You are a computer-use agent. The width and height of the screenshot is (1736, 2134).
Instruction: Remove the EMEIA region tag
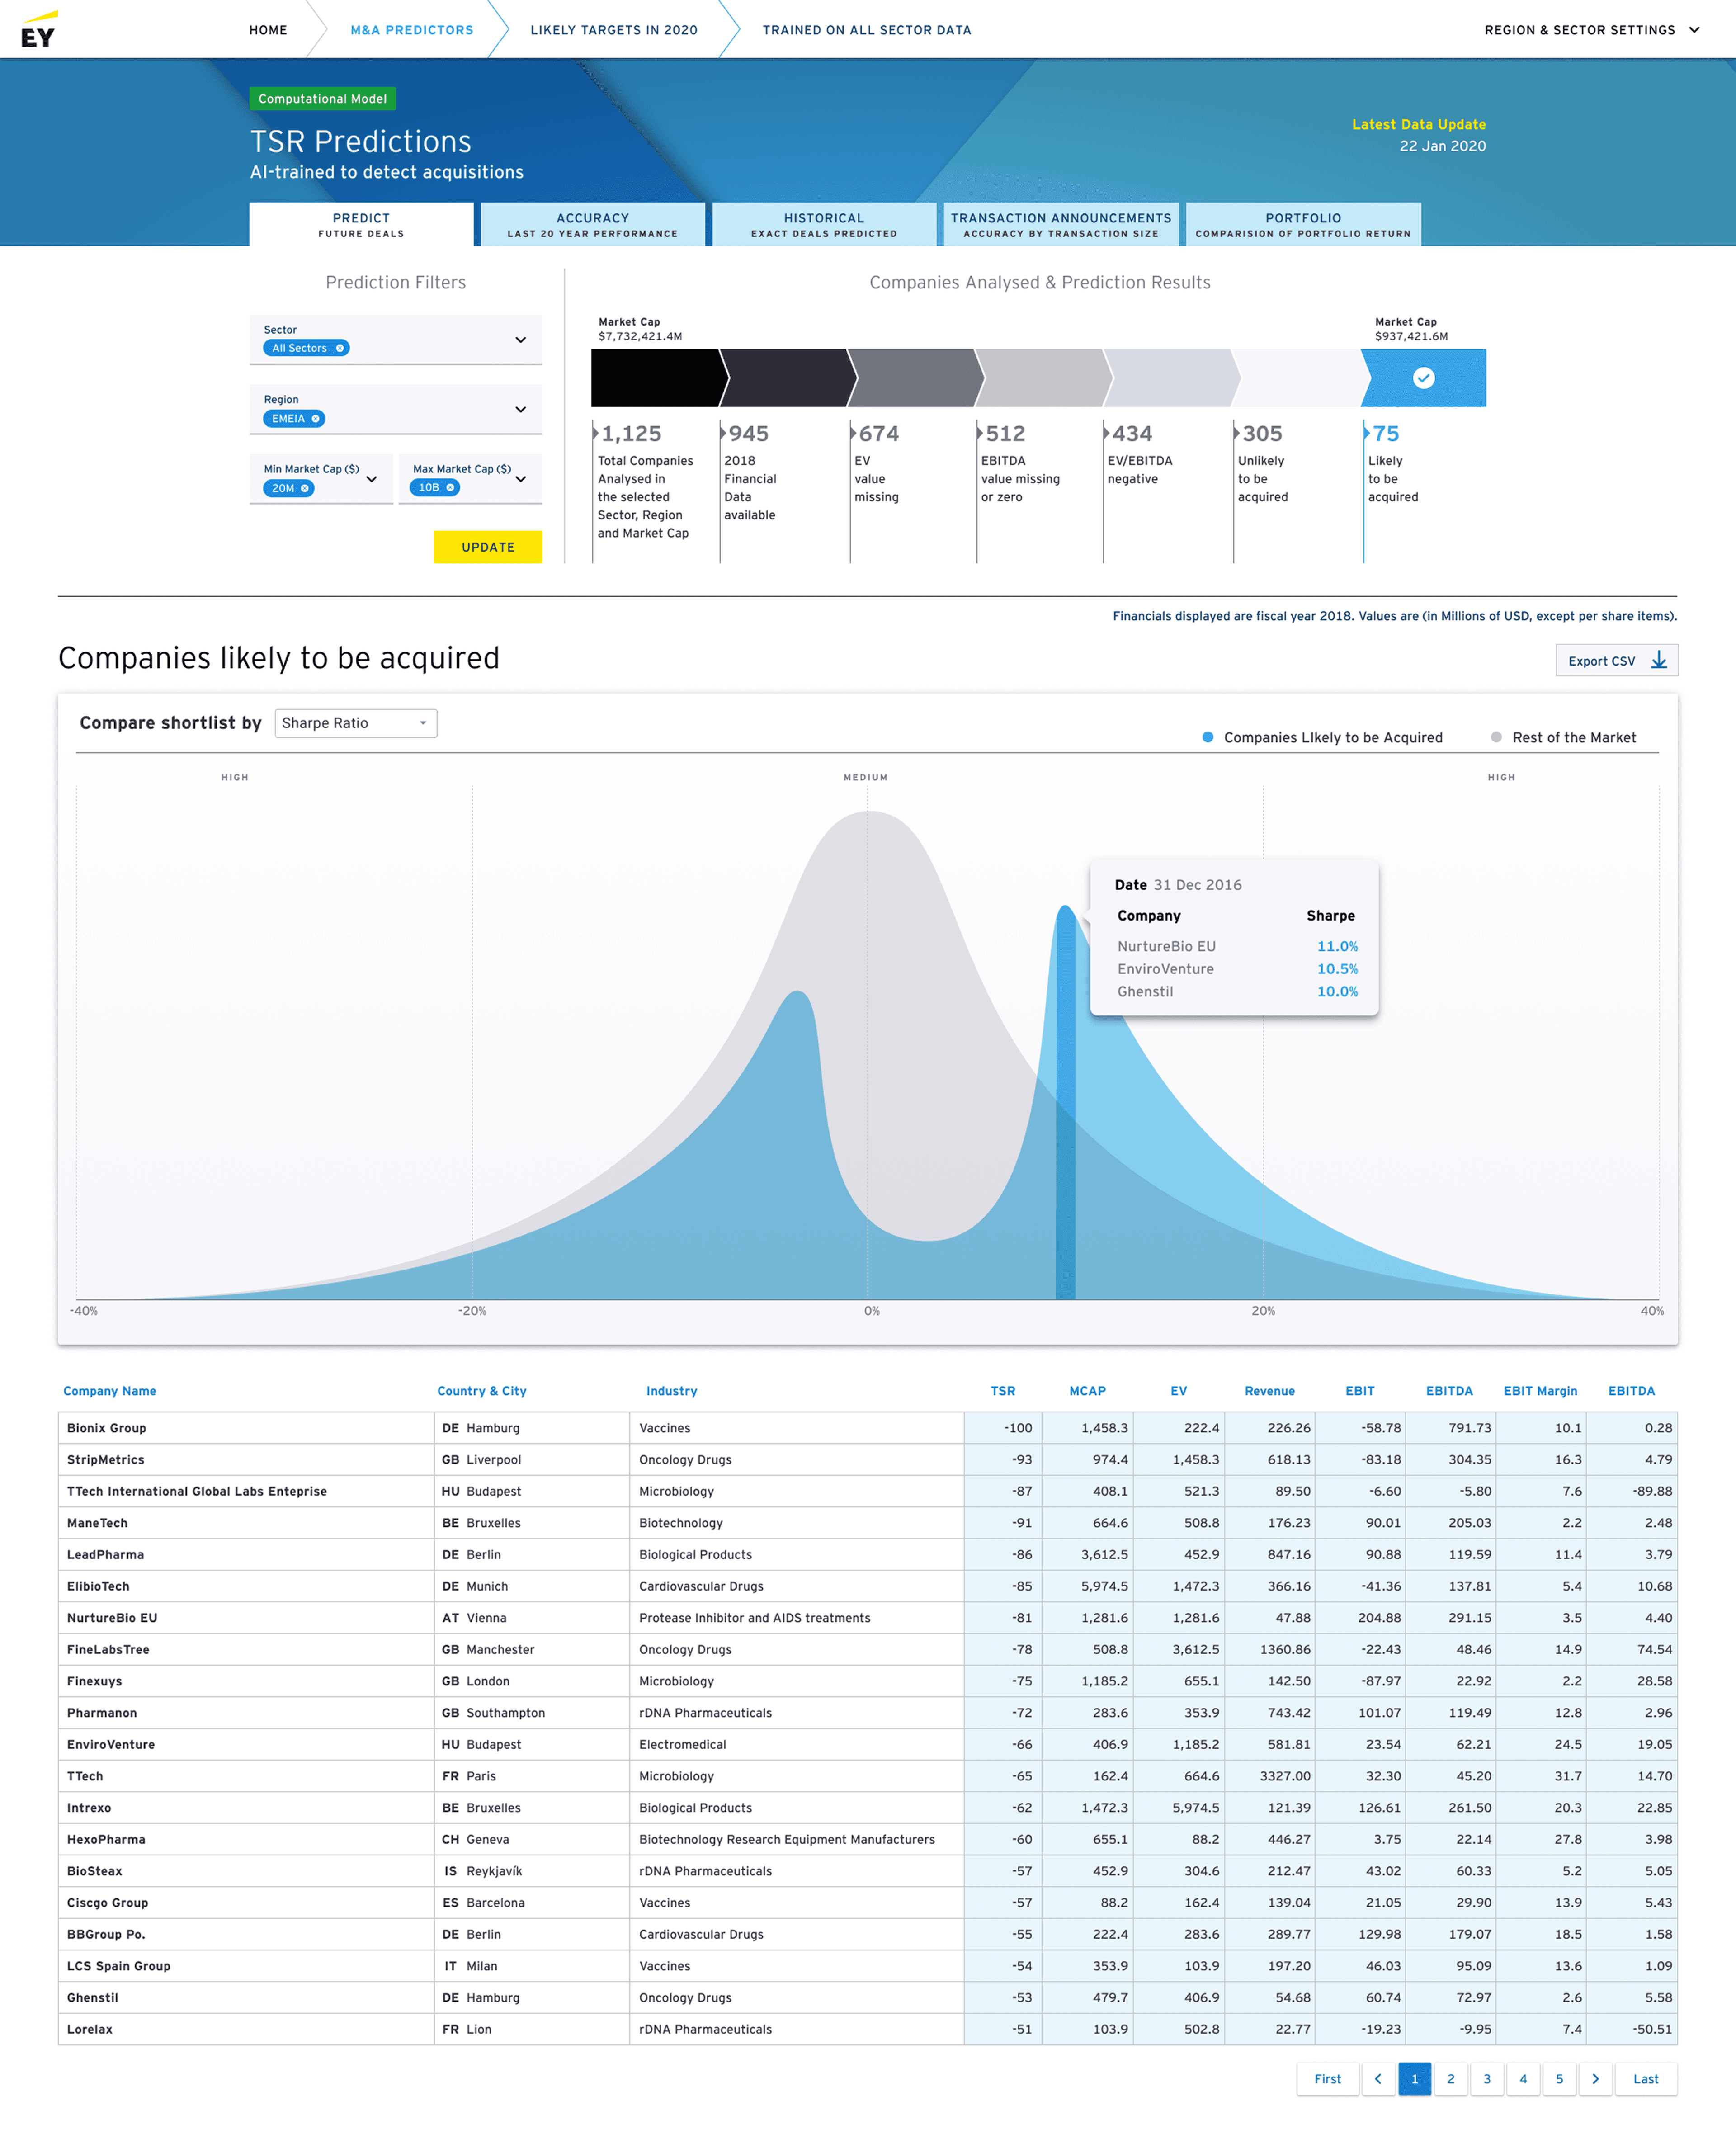[316, 419]
